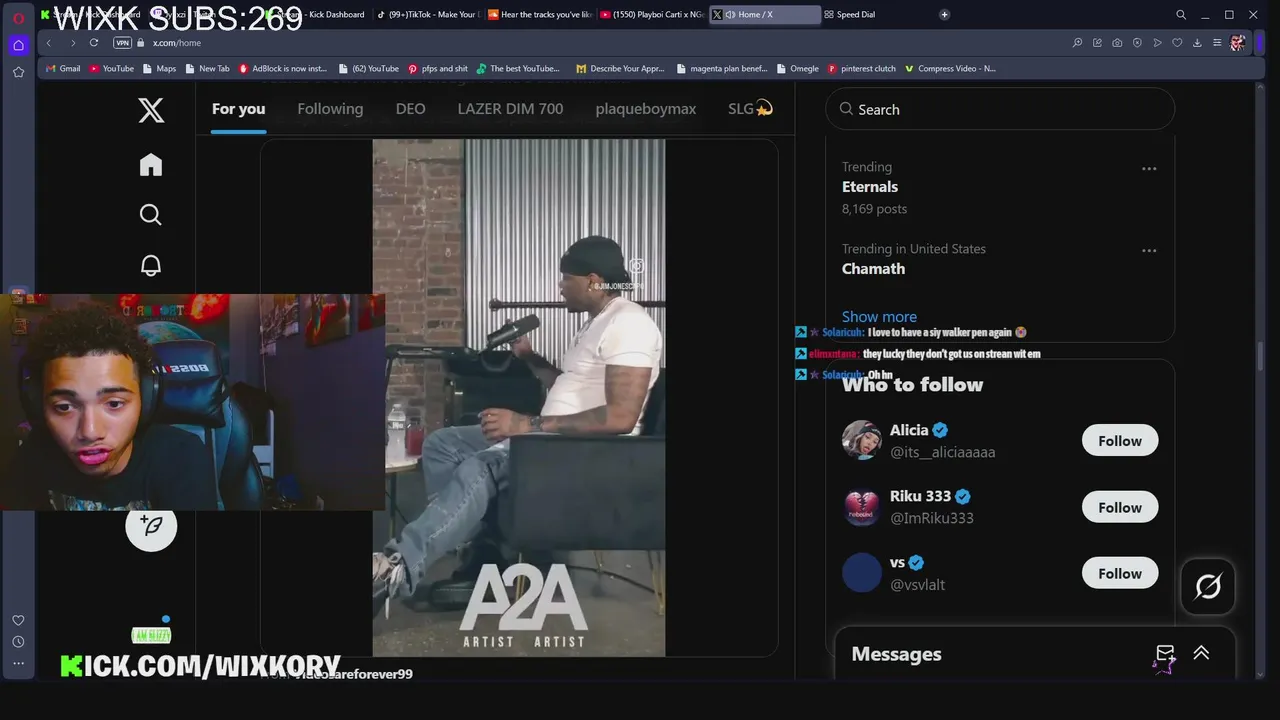This screenshot has width=1280, height=720.
Task: Switch to Hear the tracks SoundCloud tab
Action: point(542,15)
